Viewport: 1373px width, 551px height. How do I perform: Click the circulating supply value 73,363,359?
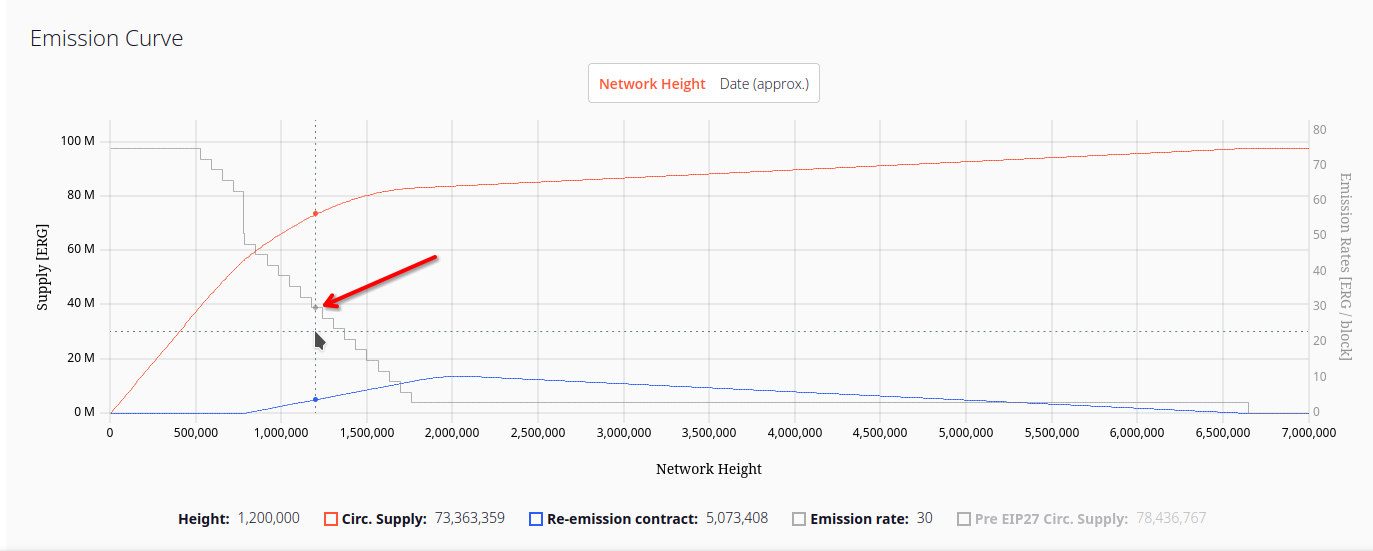click(x=469, y=519)
